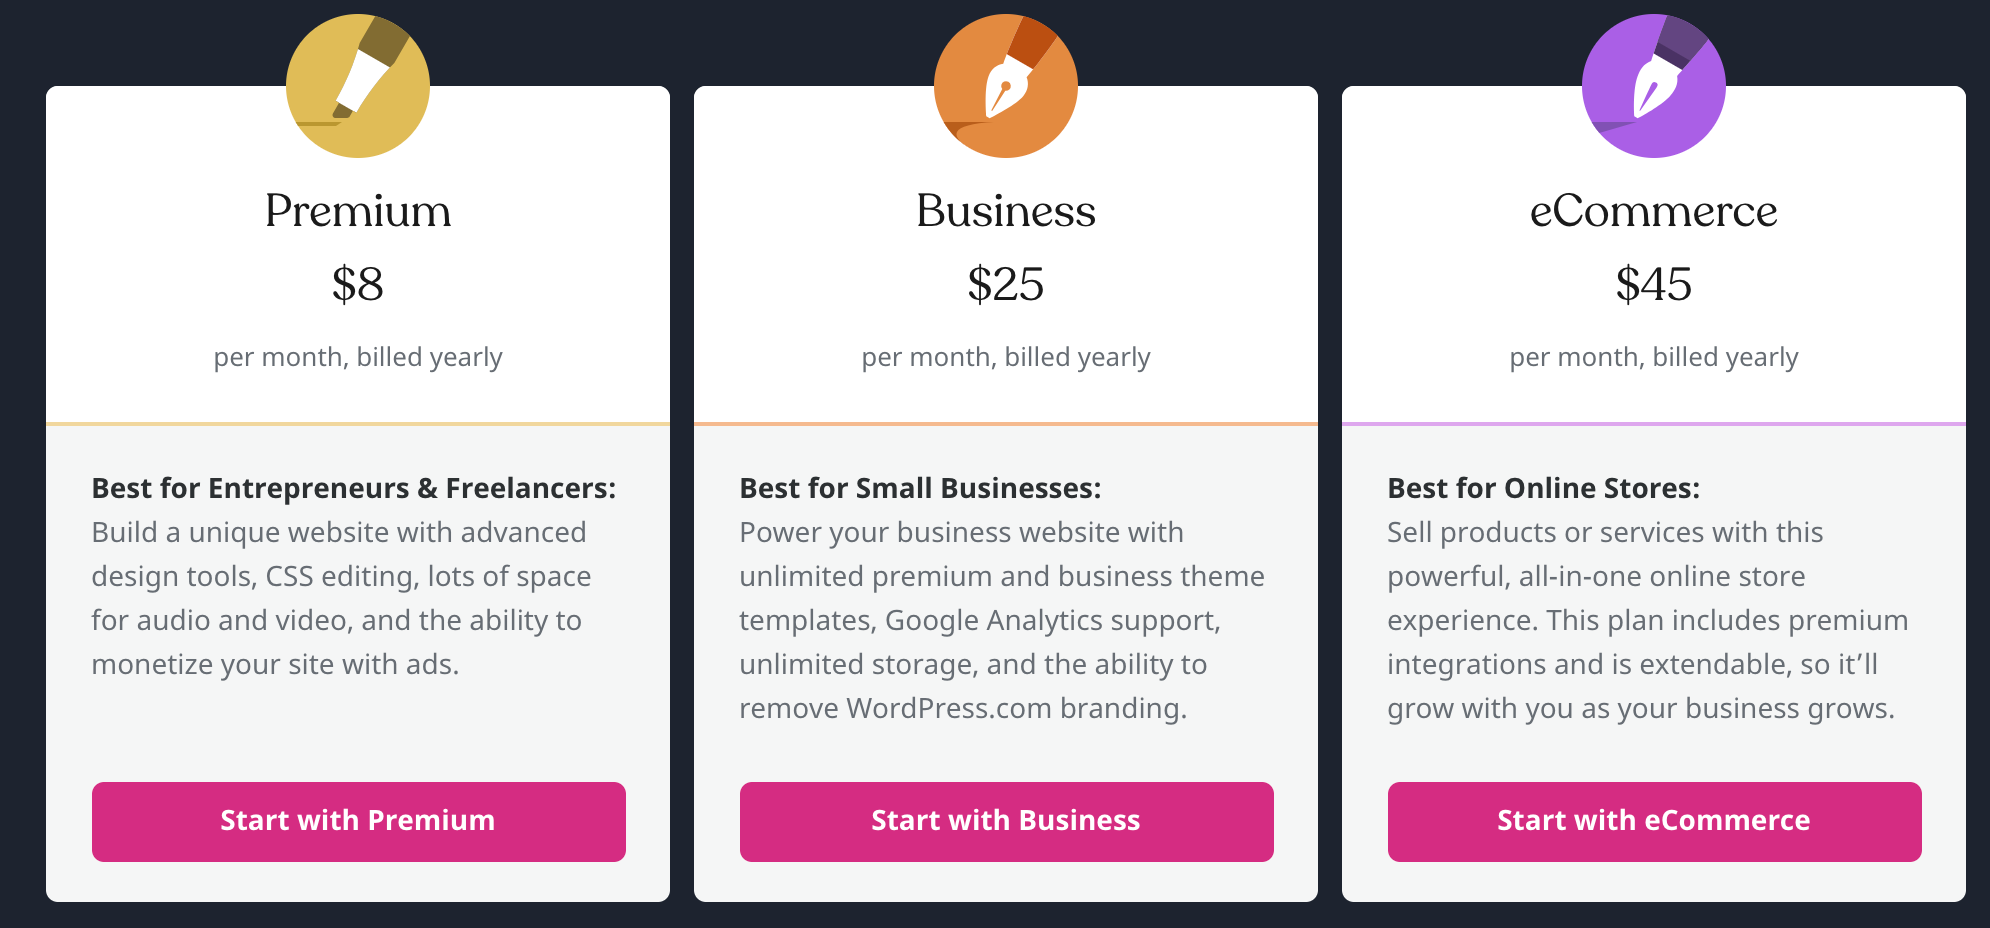Click the 'Best for Small Businesses' text
1990x928 pixels.
pyautogui.click(x=919, y=488)
